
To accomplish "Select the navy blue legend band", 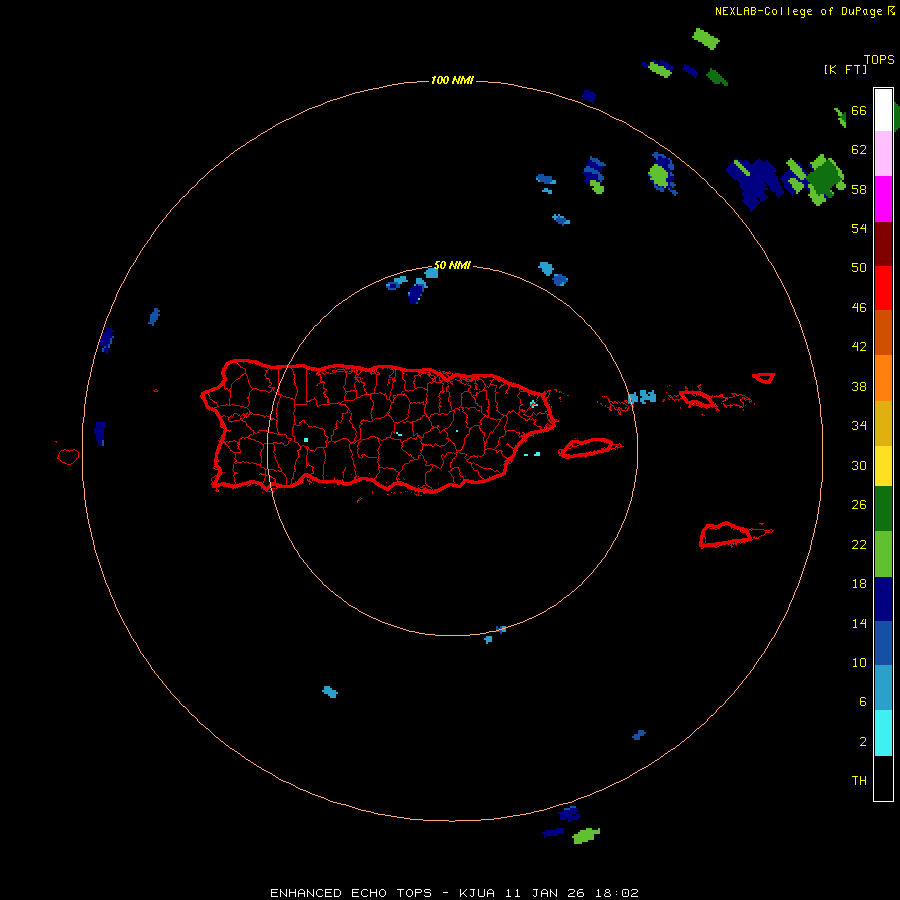I will coord(883,599).
